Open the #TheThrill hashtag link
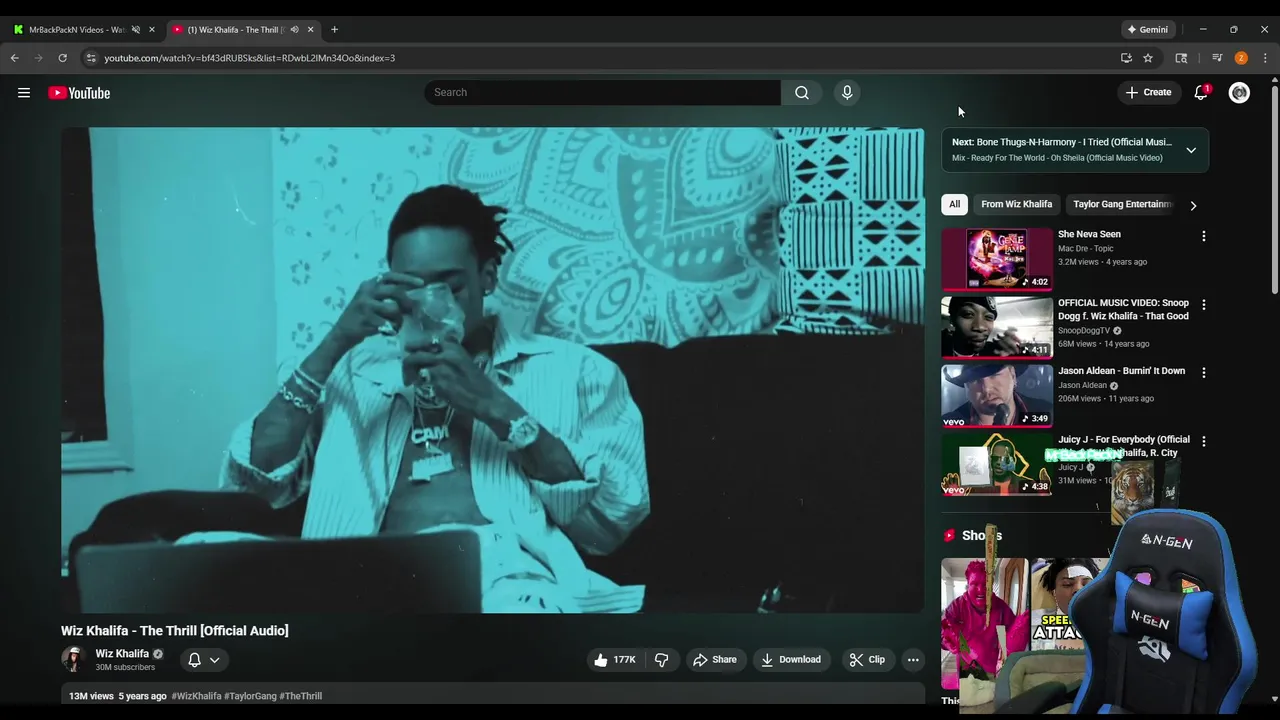The width and height of the screenshot is (1280, 720). 300,696
